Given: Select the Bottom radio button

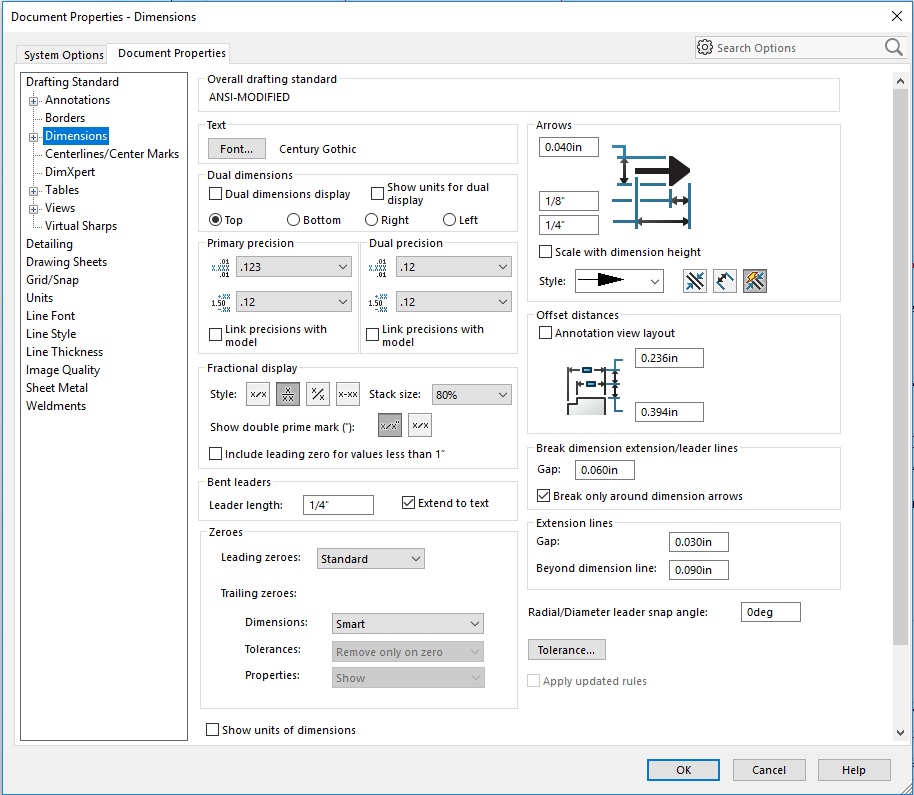Looking at the screenshot, I should coord(293,220).
